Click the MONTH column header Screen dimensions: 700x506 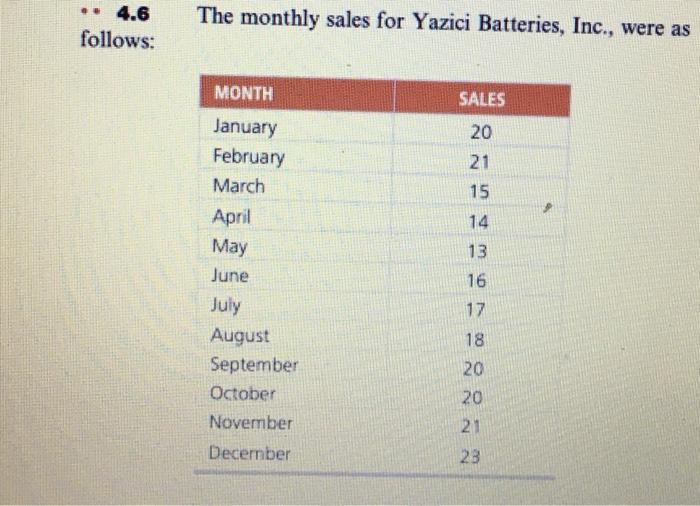[x=244, y=93]
